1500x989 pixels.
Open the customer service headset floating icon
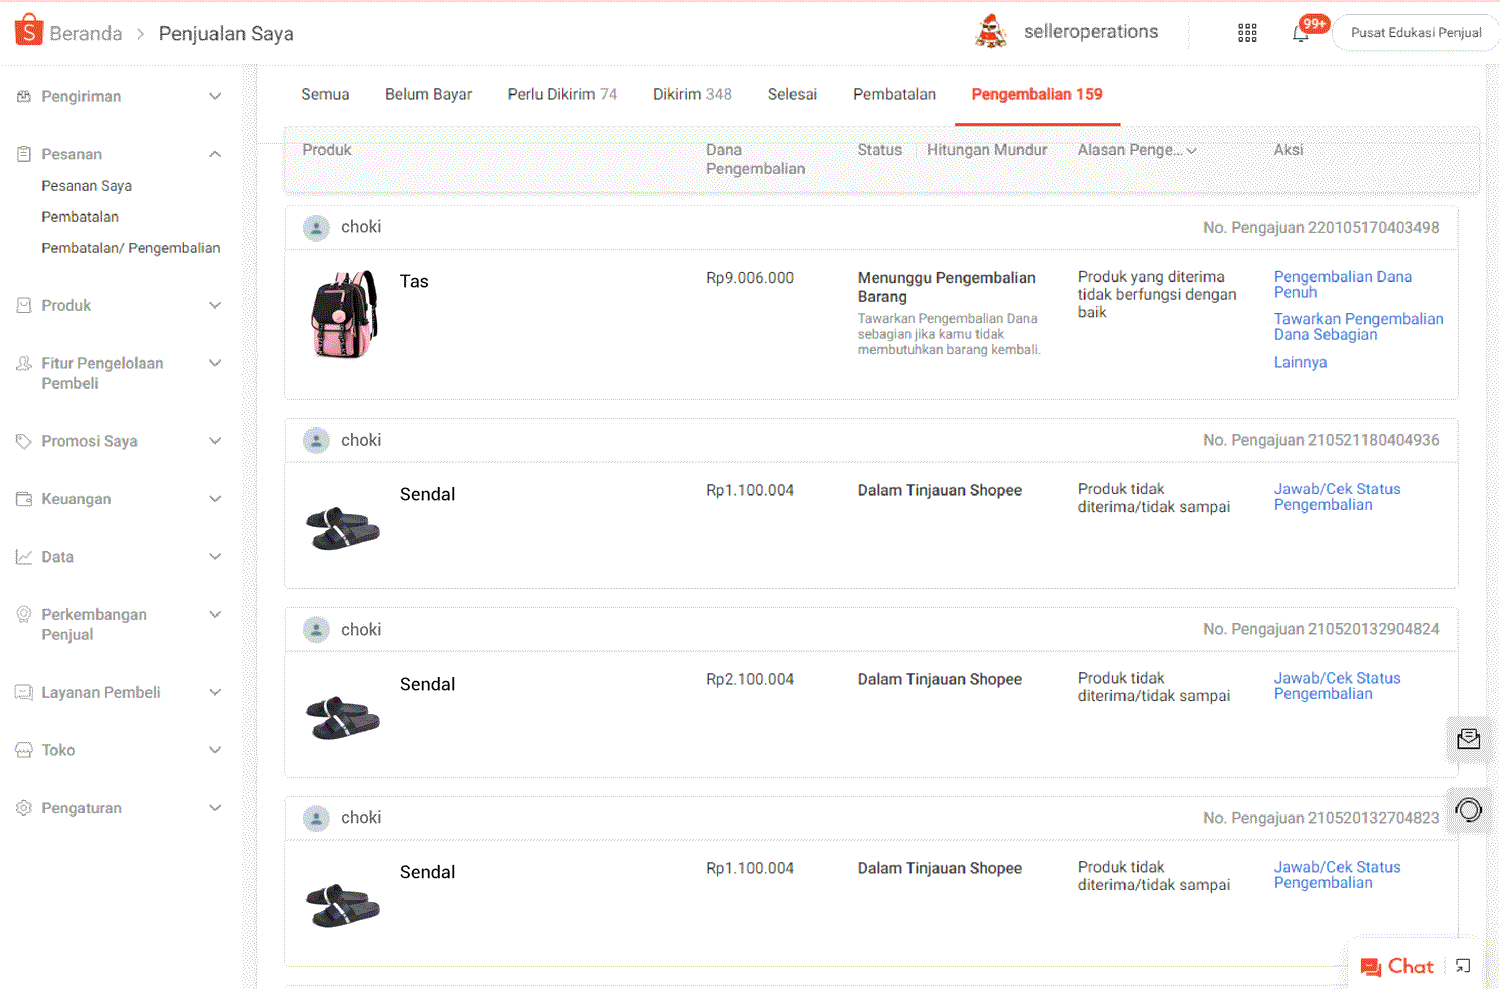tap(1468, 810)
